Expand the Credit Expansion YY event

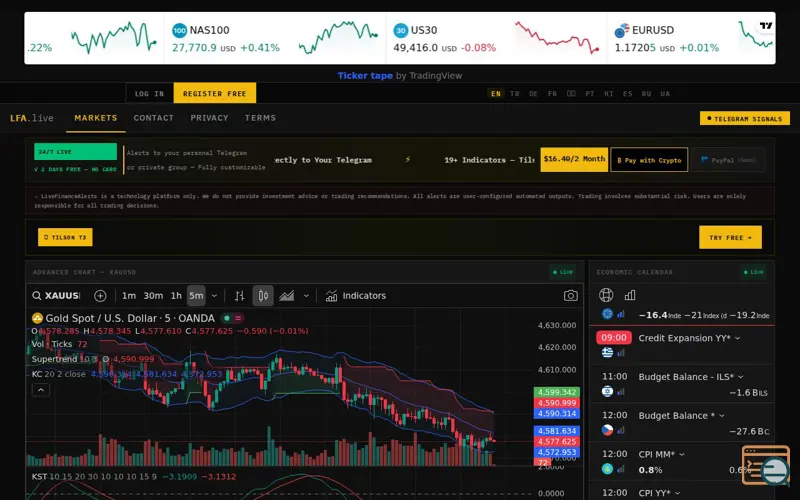click(x=689, y=338)
